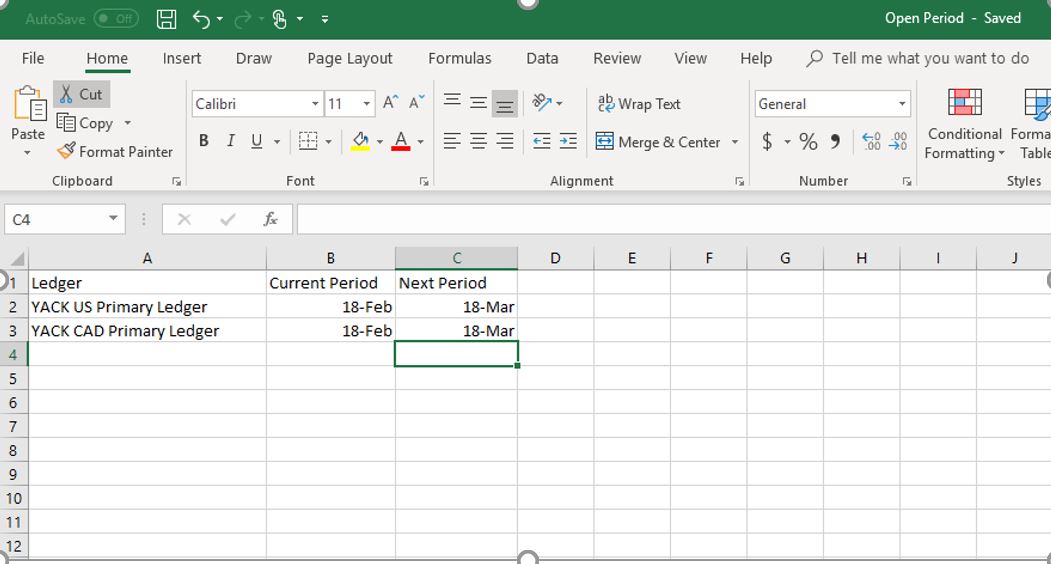This screenshot has width=1051, height=564.
Task: Toggle AutoSave switch
Action: (x=116, y=18)
